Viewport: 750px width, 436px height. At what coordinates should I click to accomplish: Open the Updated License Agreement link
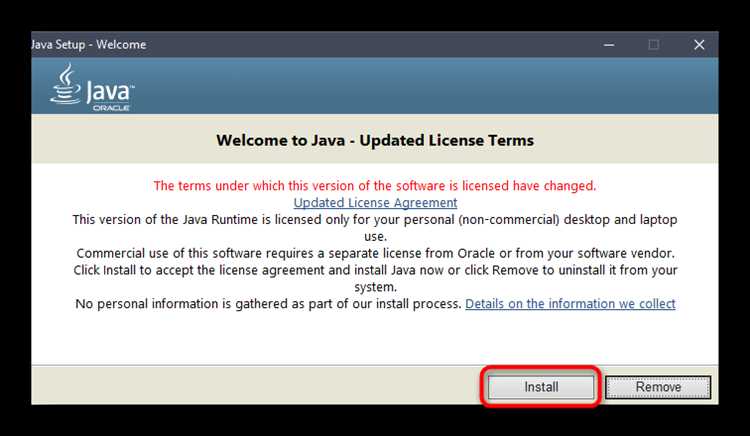tap(375, 202)
